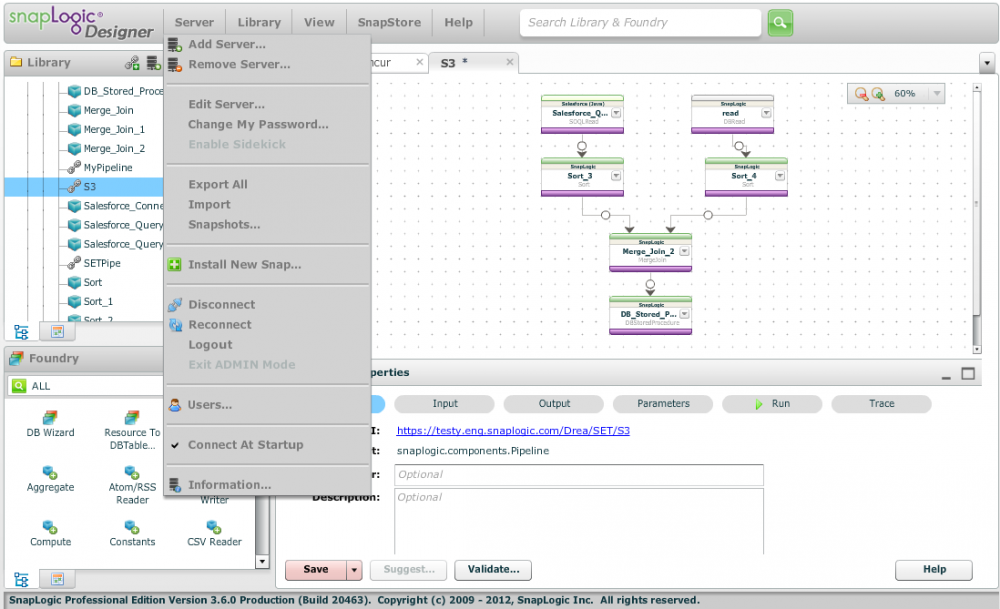Open the Save button dropdown arrow
1000x609 pixels.
(355, 570)
